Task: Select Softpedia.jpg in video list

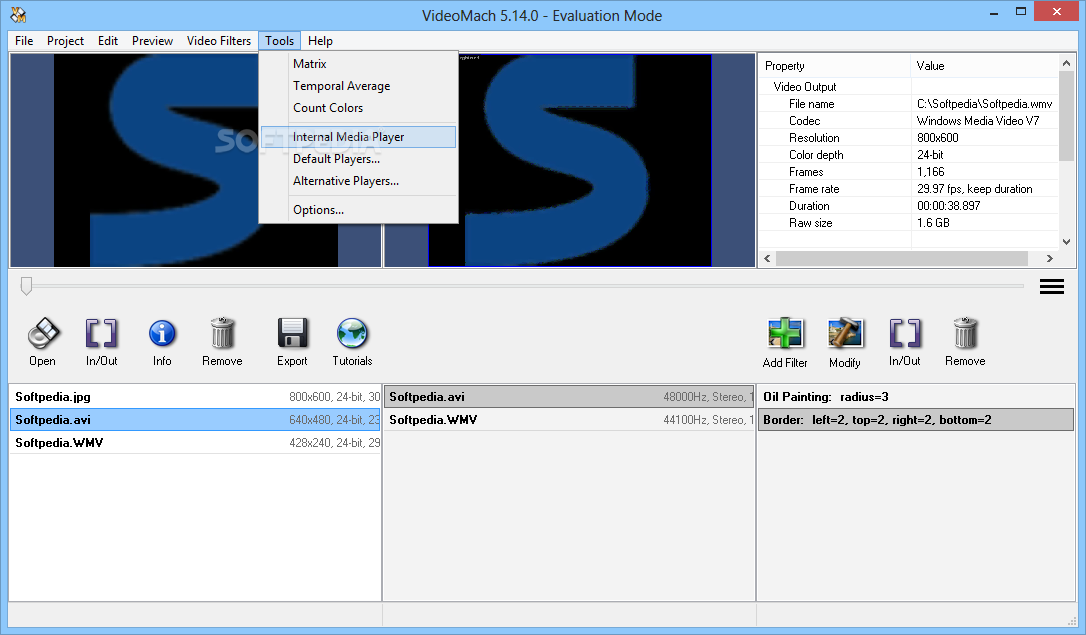Action: [x=195, y=397]
